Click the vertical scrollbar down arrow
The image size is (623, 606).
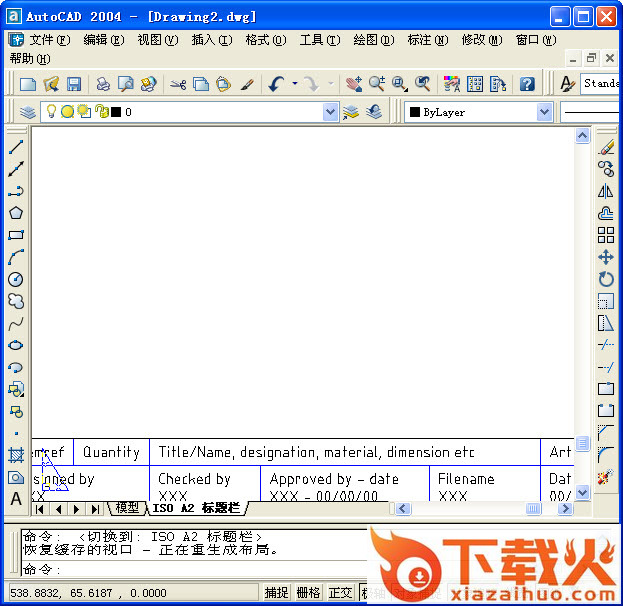tap(582, 493)
